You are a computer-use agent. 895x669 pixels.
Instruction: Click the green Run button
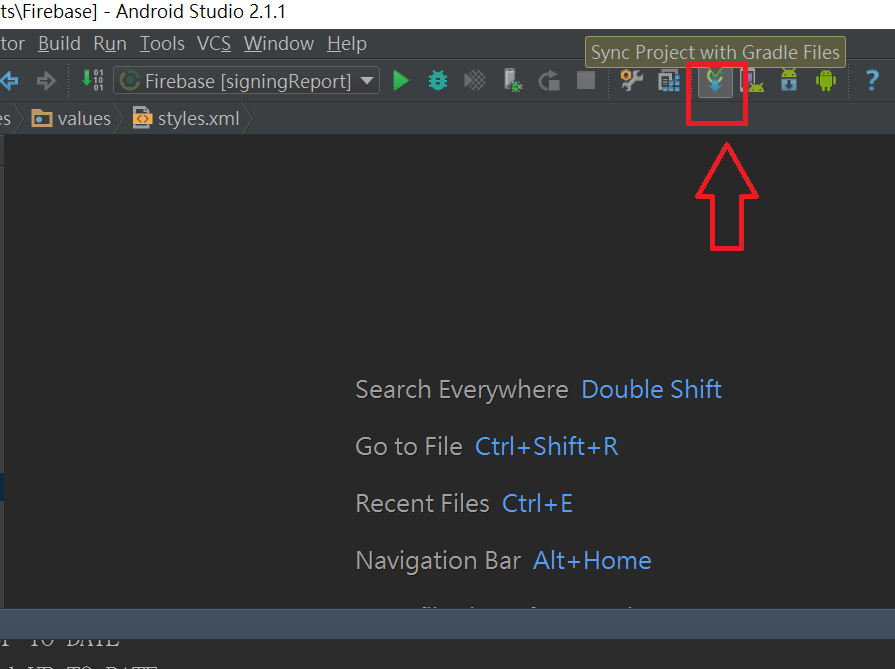click(x=401, y=81)
